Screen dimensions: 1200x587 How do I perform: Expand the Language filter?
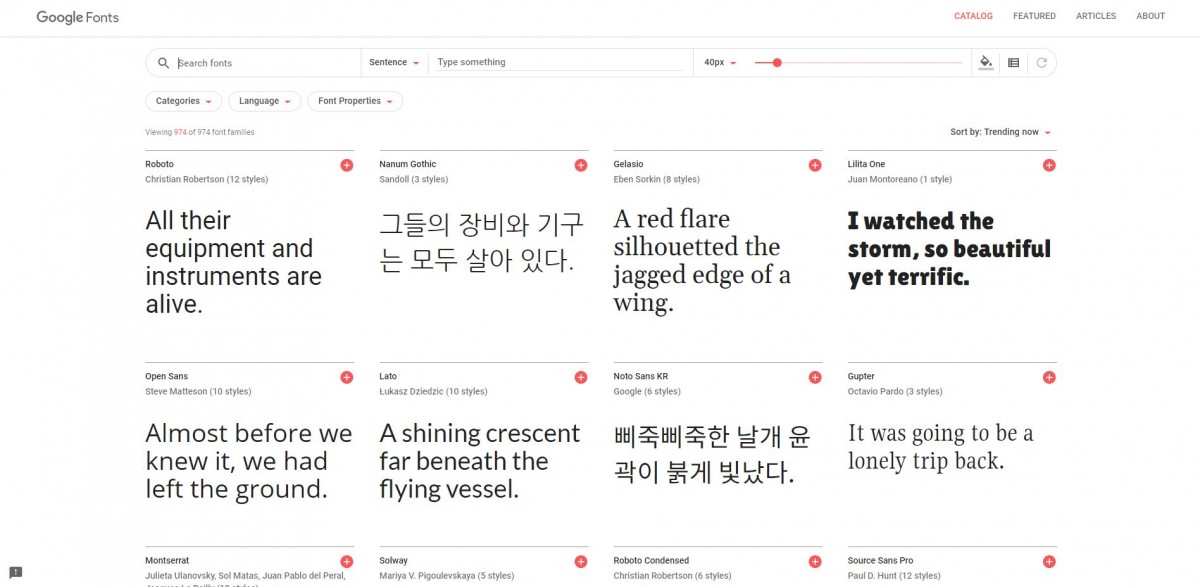(x=265, y=101)
